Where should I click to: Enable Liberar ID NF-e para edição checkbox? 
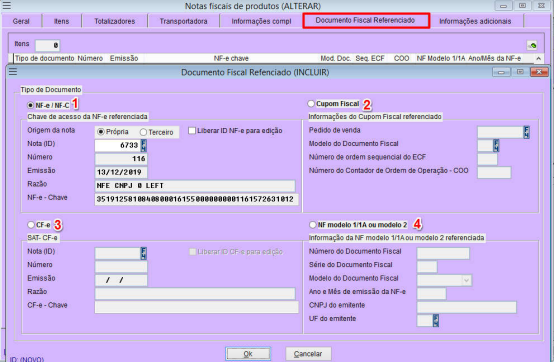[192, 131]
